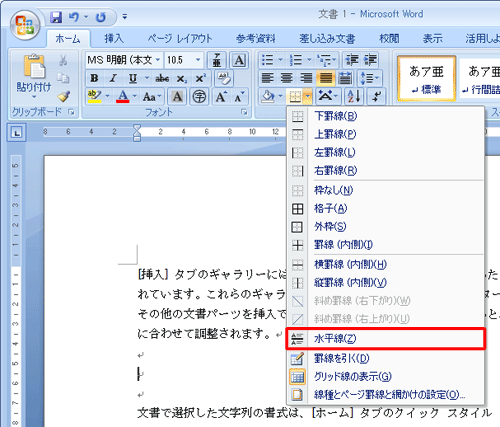Image resolution: width=500 pixels, height=427 pixels.
Task: Switch to the ホーム tab
Action: (68, 39)
